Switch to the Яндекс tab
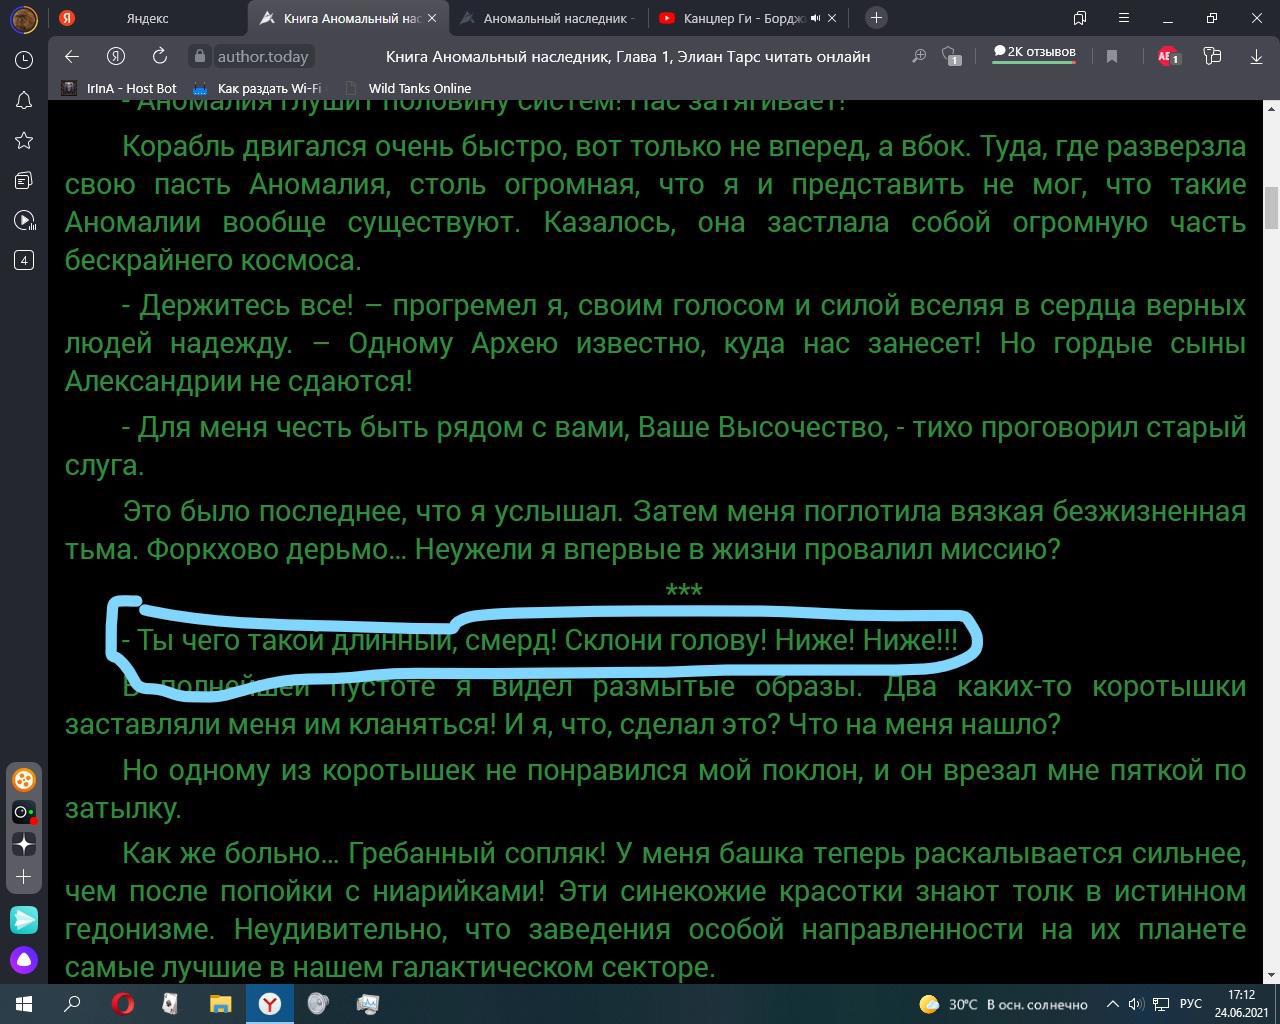The width and height of the screenshot is (1280, 1024). click(x=147, y=18)
